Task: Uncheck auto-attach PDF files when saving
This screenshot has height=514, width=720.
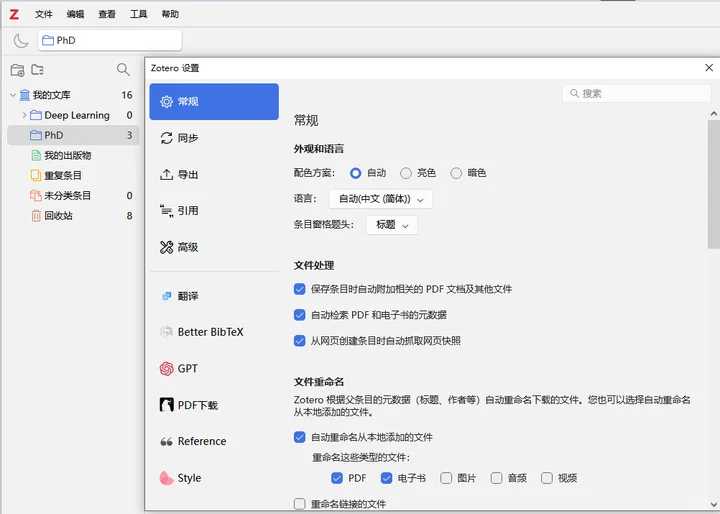Action: point(299,289)
